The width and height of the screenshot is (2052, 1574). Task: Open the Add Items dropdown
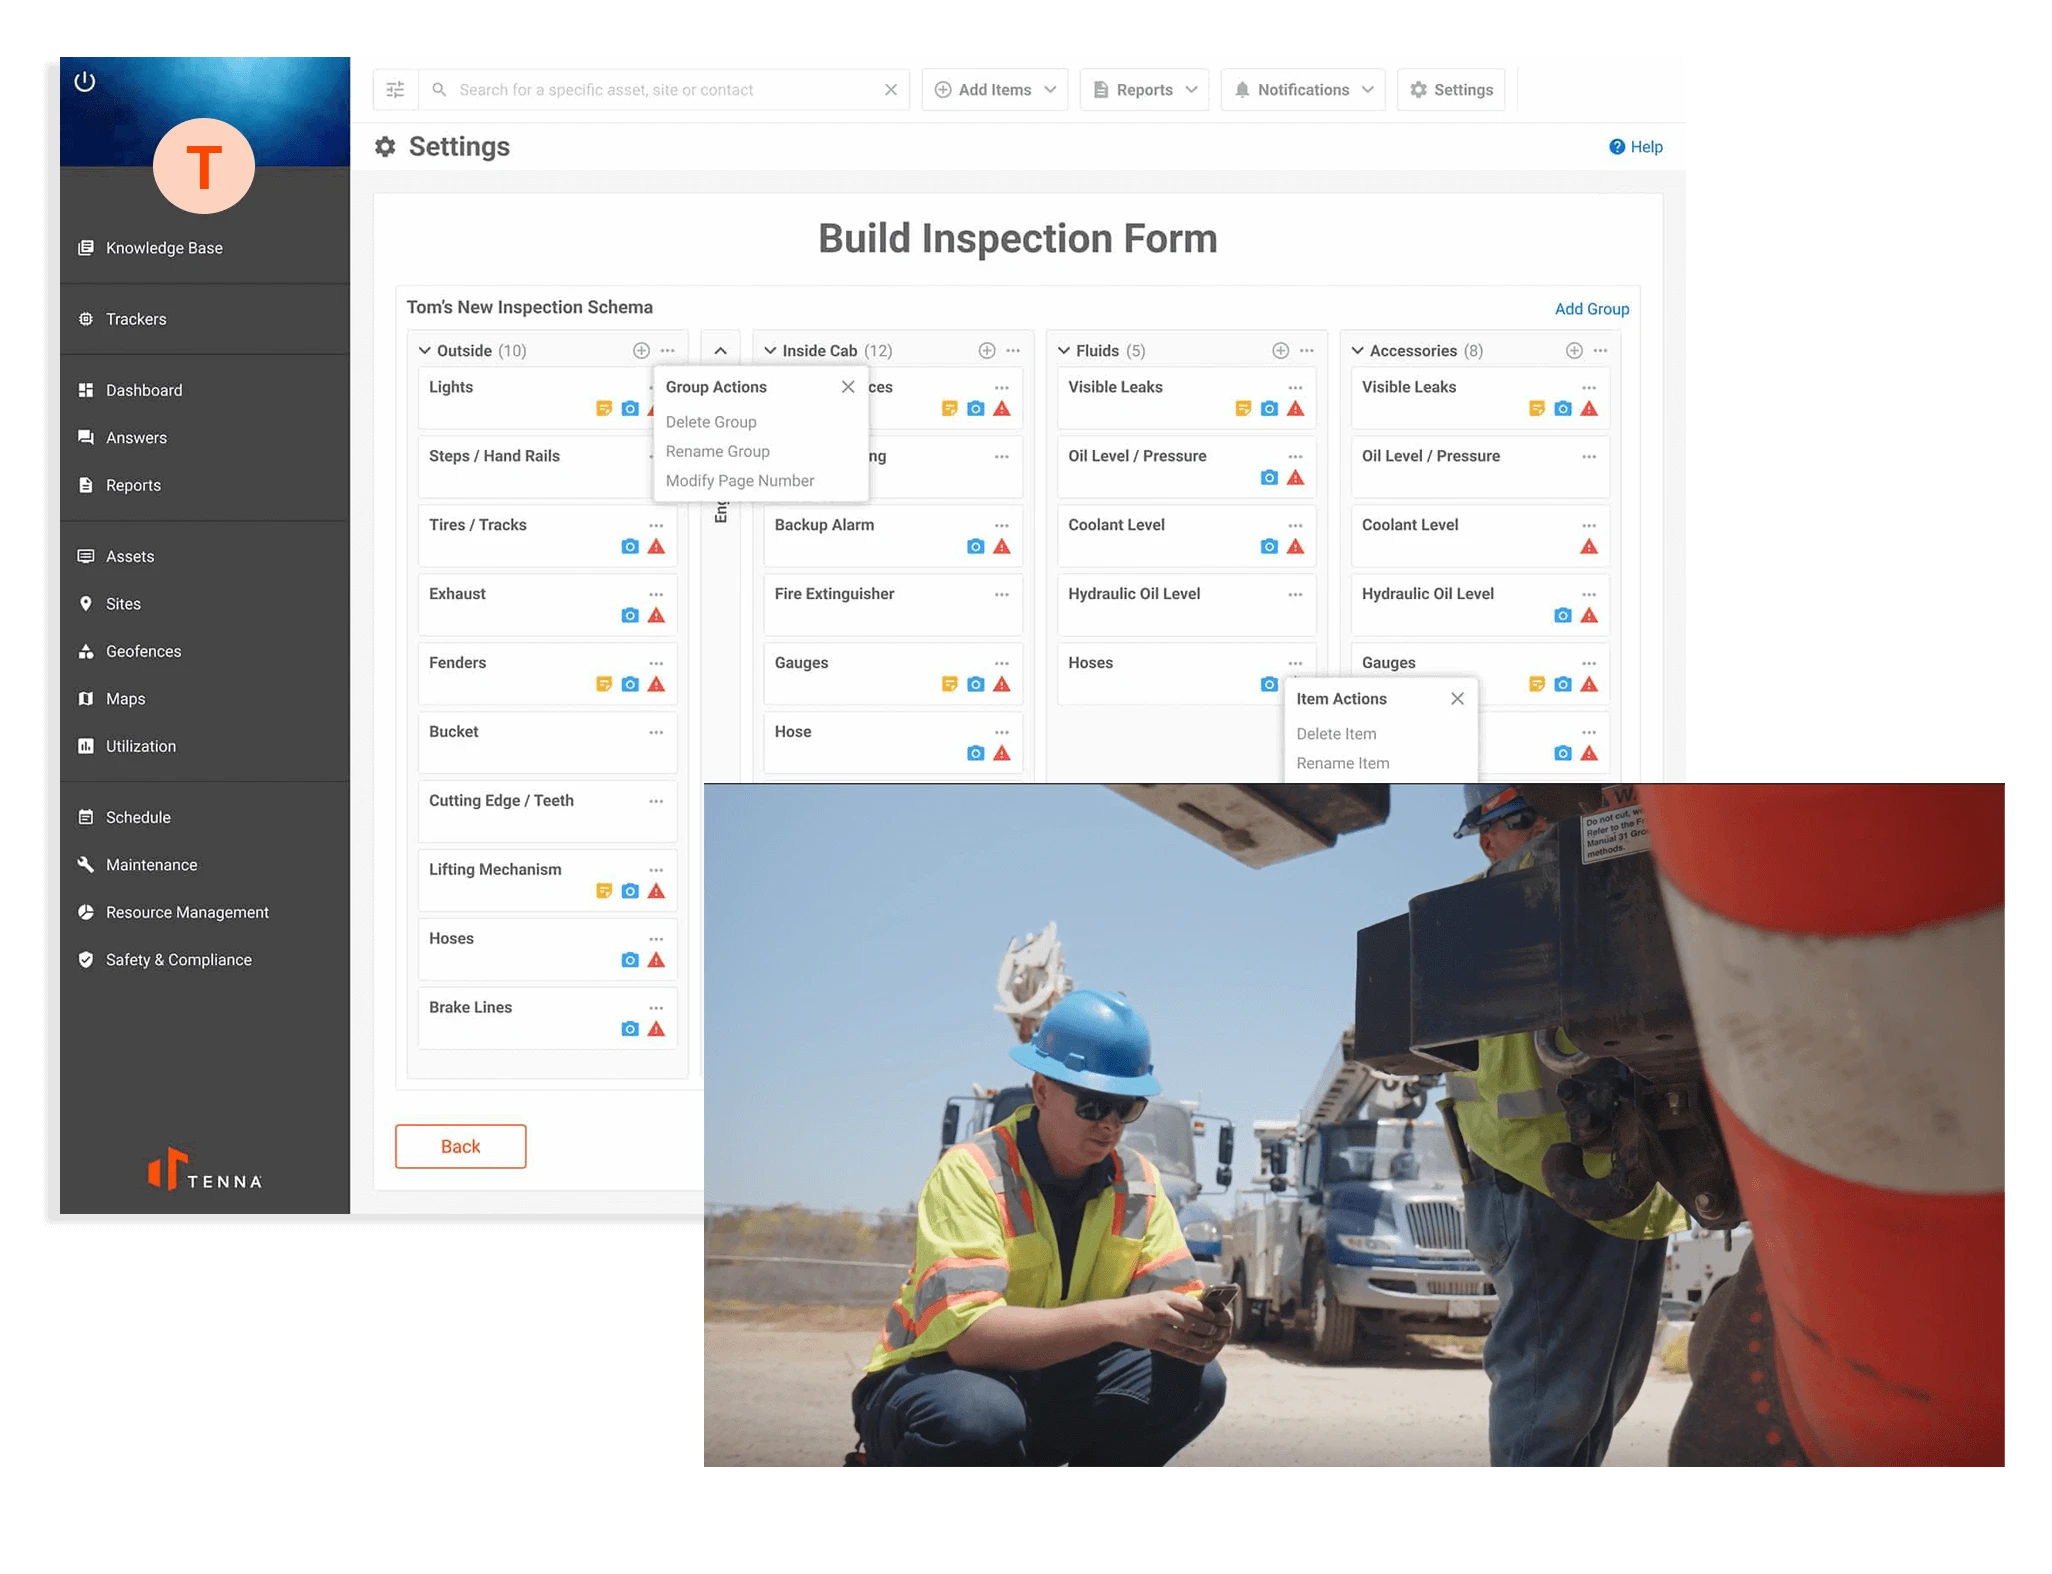[x=994, y=90]
